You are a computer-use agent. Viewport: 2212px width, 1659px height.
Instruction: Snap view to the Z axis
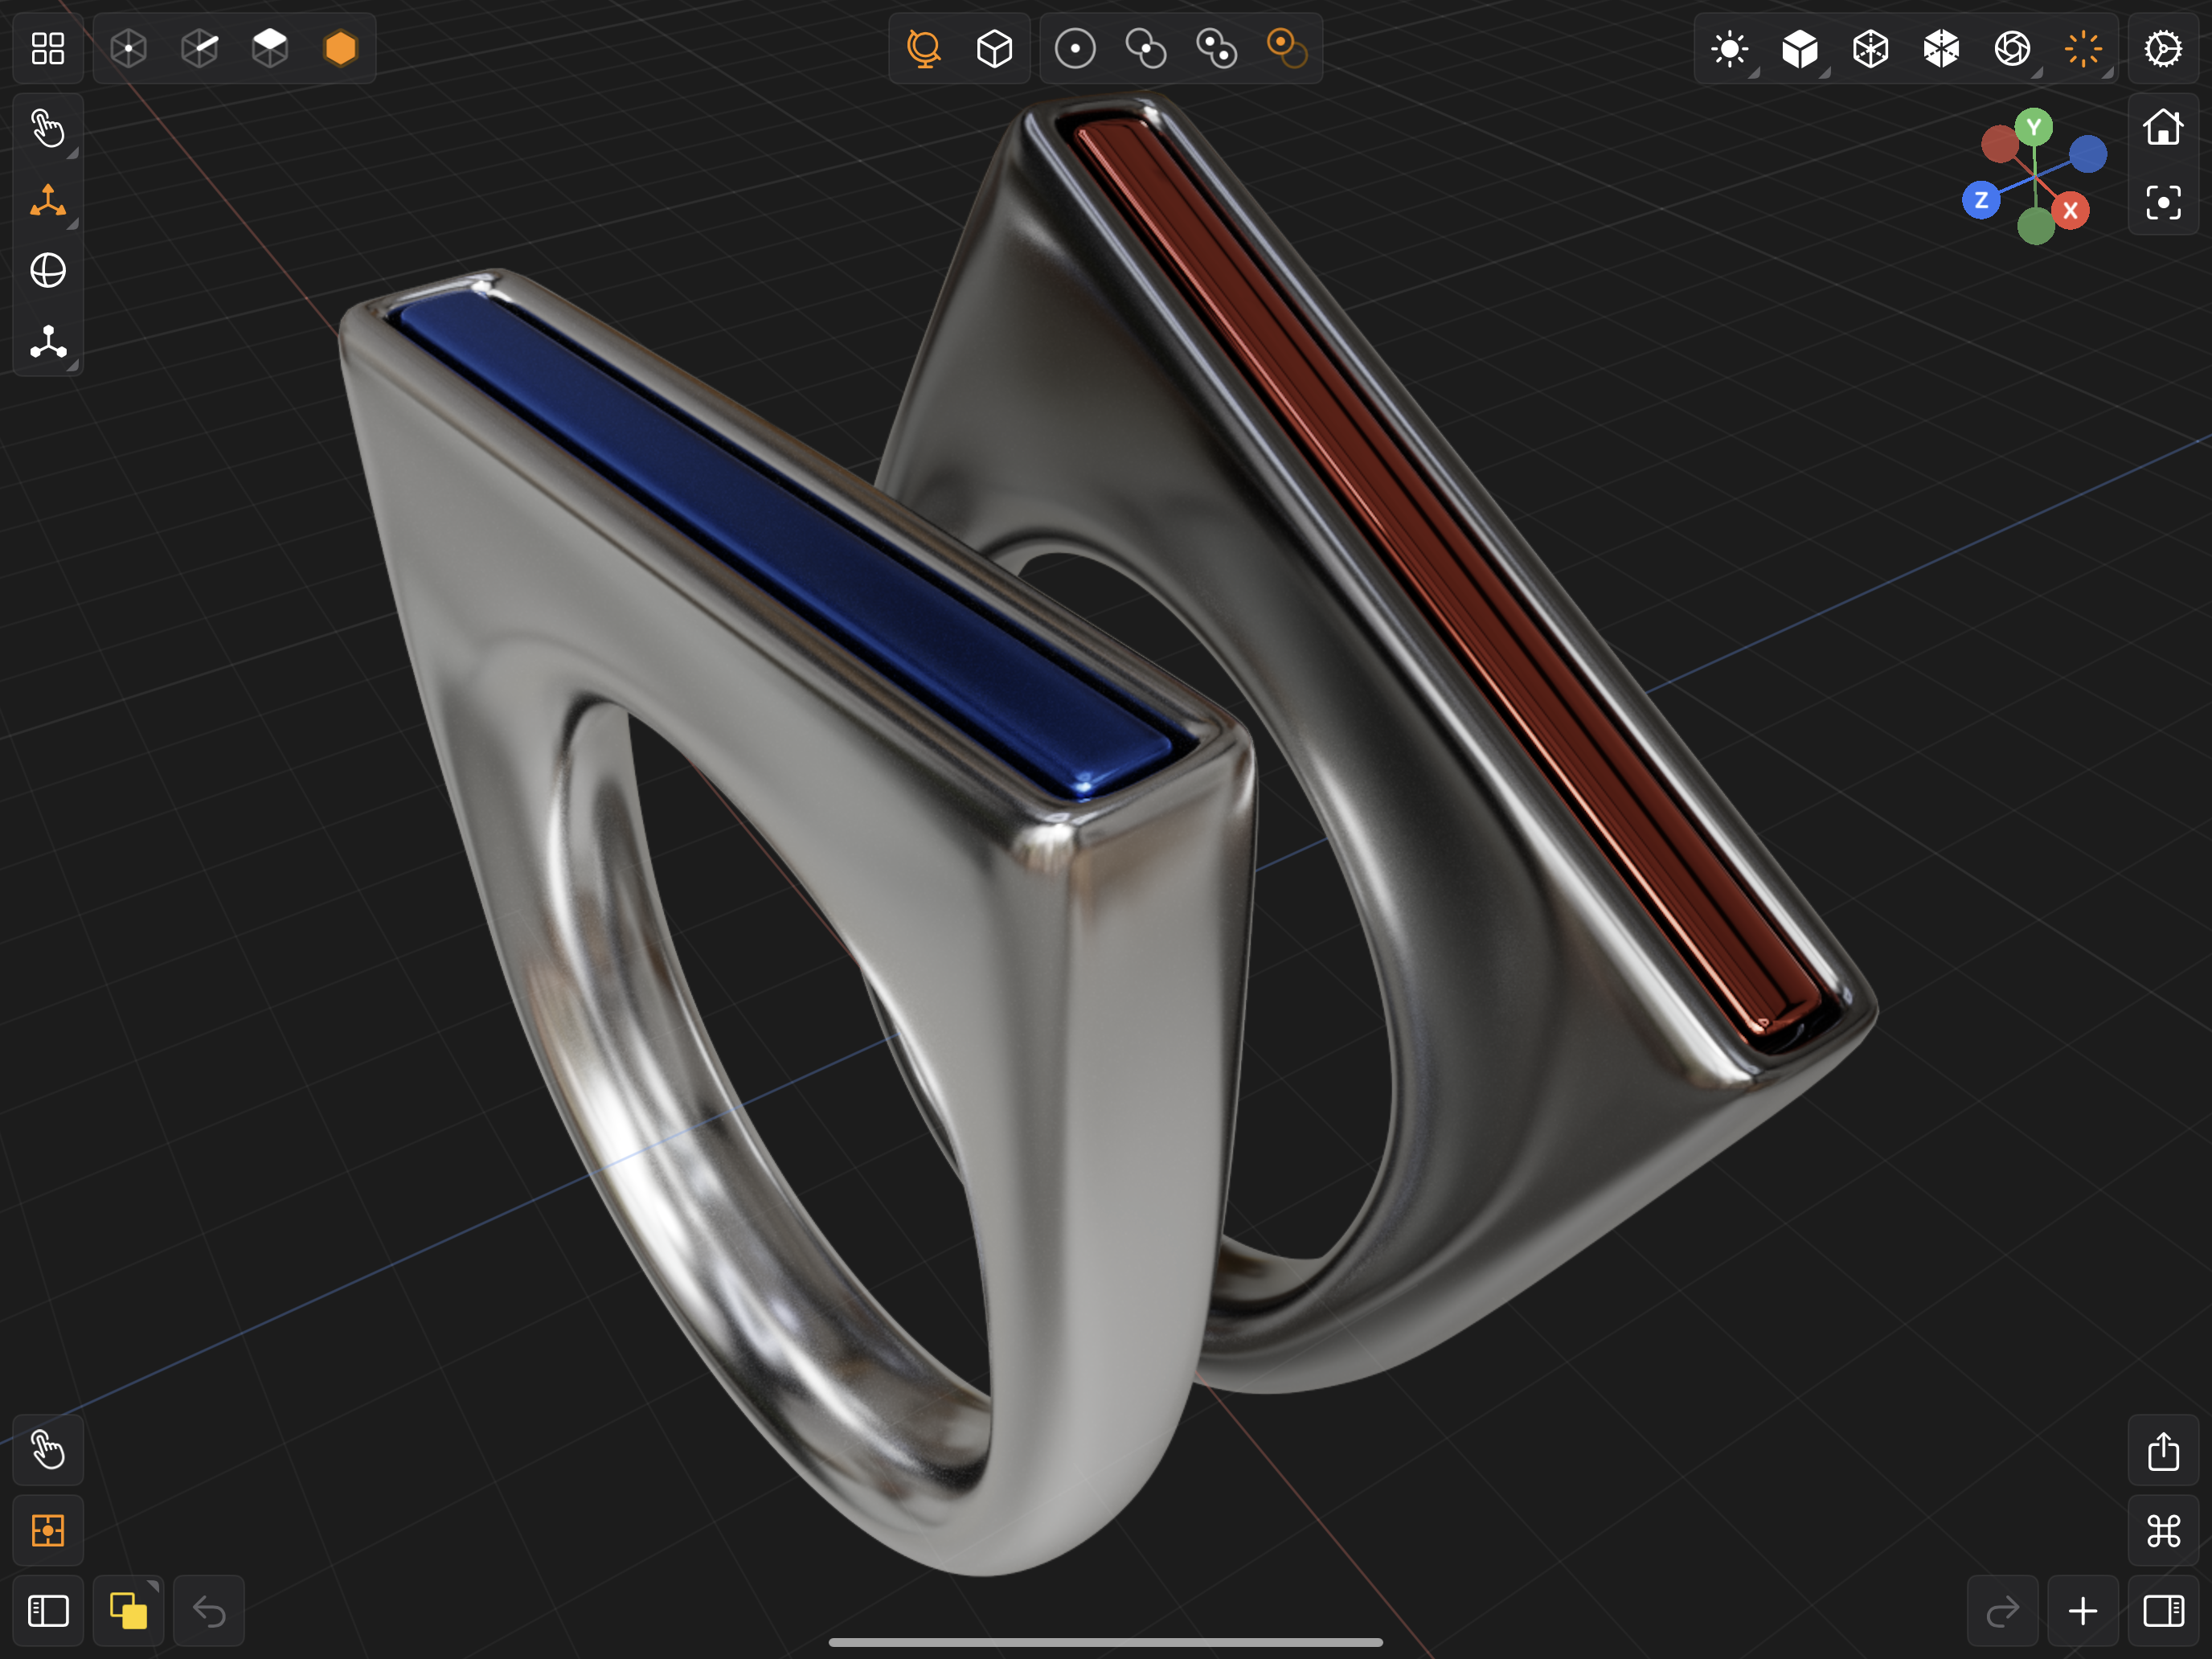(x=1981, y=200)
